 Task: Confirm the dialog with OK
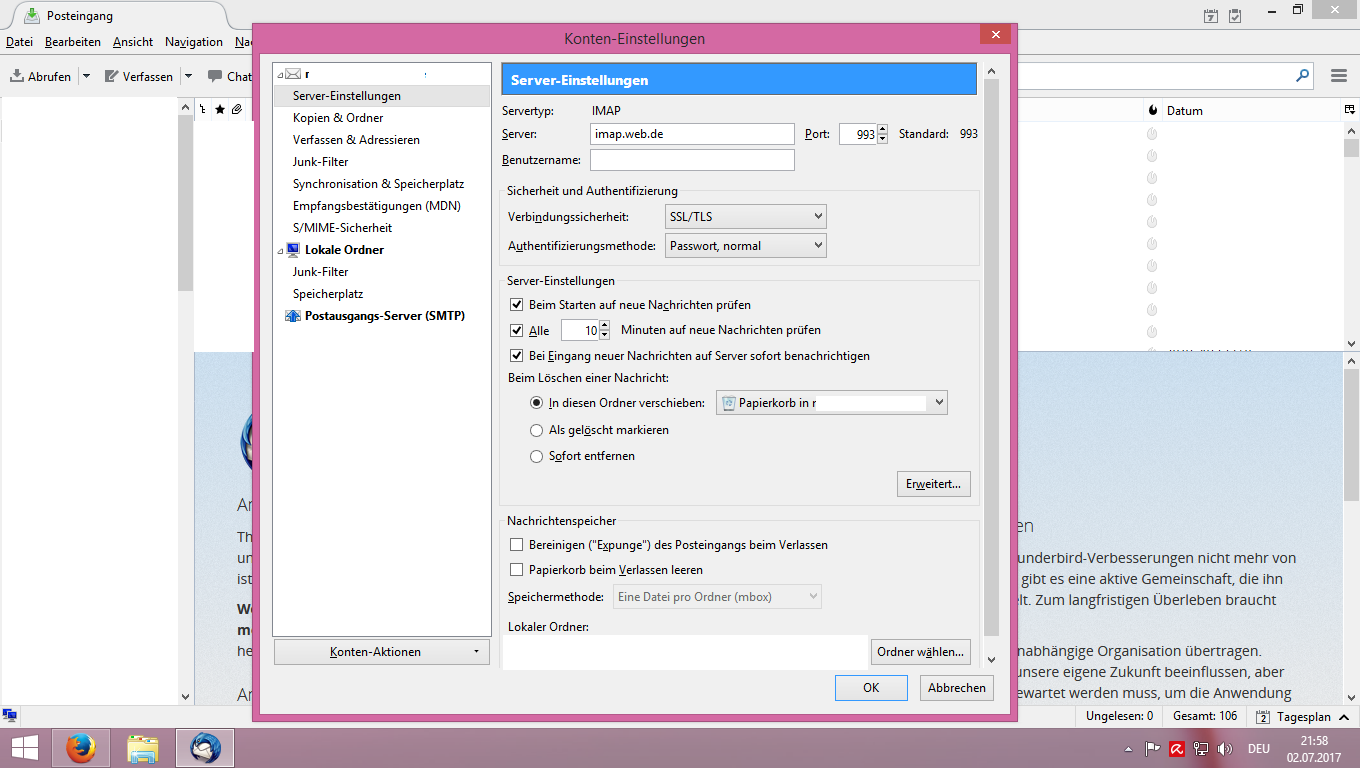point(871,688)
